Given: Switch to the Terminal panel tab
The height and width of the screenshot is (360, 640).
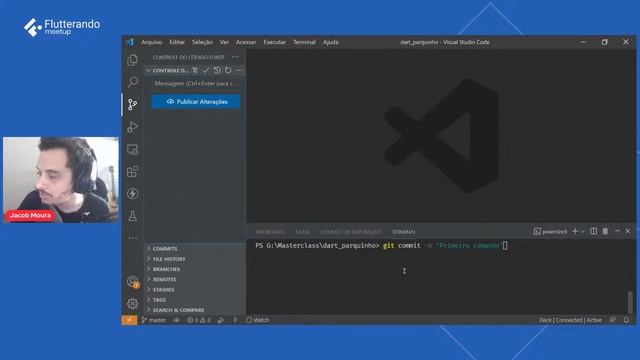Looking at the screenshot, I should click(x=403, y=232).
